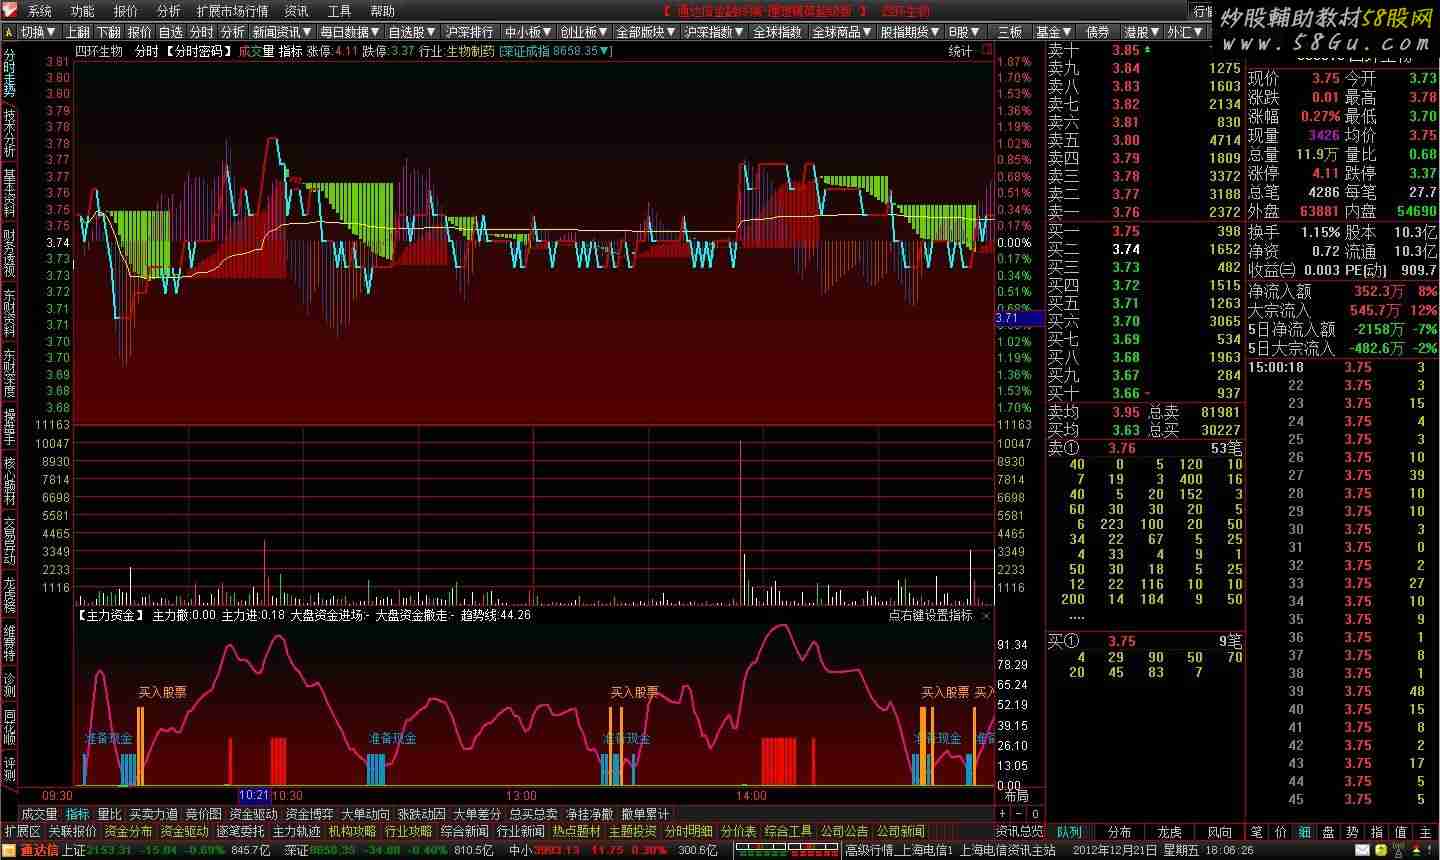Click the 上翻 page-up toolbar button
This screenshot has width=1440, height=860.
pos(77,32)
